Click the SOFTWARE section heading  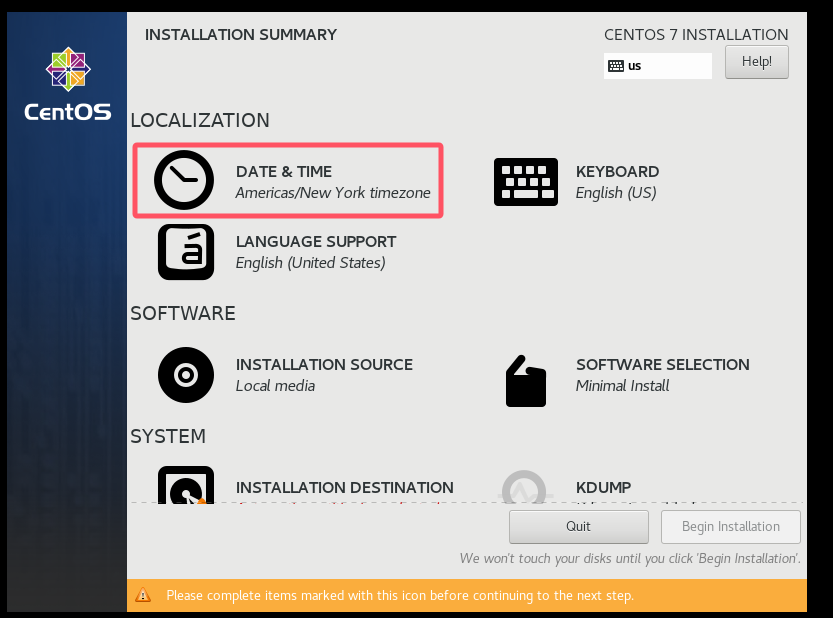click(183, 314)
